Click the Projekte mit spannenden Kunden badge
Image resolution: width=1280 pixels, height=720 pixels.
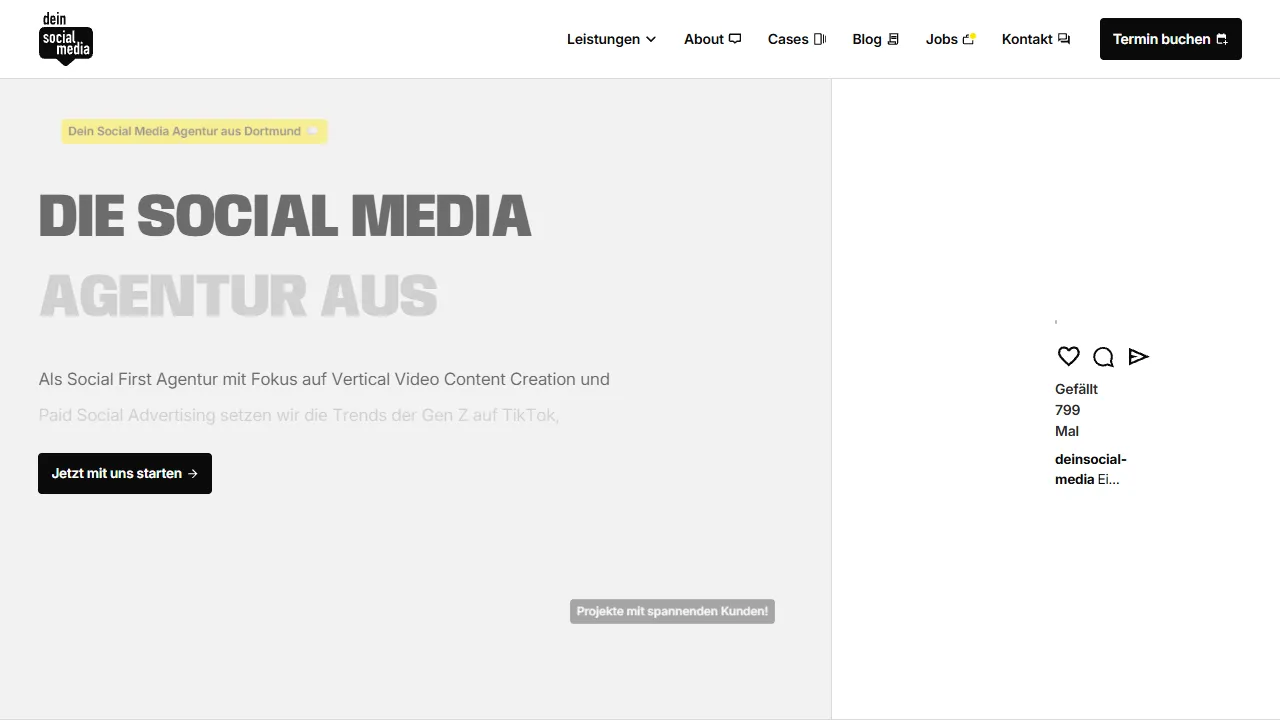(x=672, y=611)
